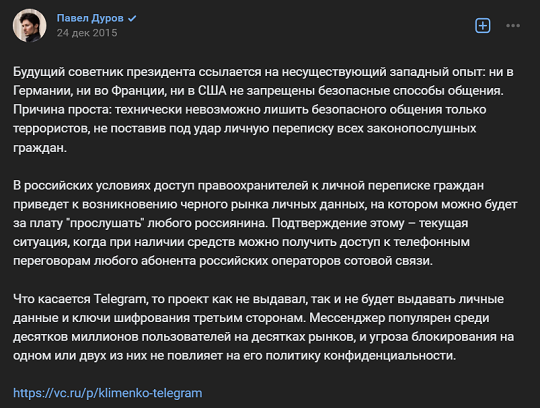Click the phrase Что касается

52,299
